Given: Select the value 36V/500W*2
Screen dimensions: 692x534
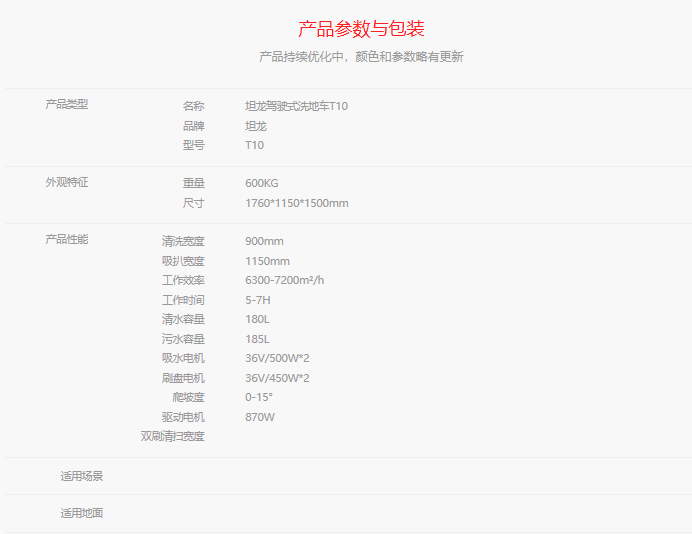Looking at the screenshot, I should pyautogui.click(x=277, y=358).
